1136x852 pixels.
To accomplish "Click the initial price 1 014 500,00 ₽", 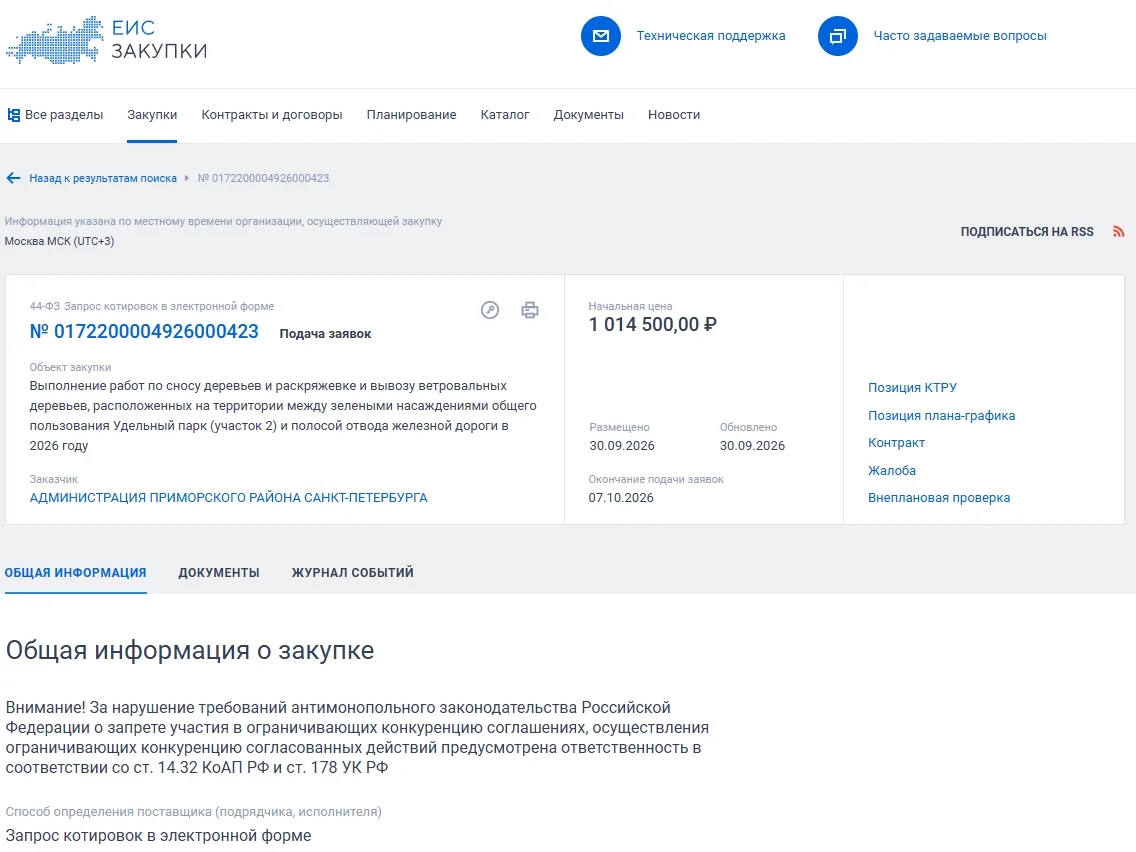I will coord(653,325).
